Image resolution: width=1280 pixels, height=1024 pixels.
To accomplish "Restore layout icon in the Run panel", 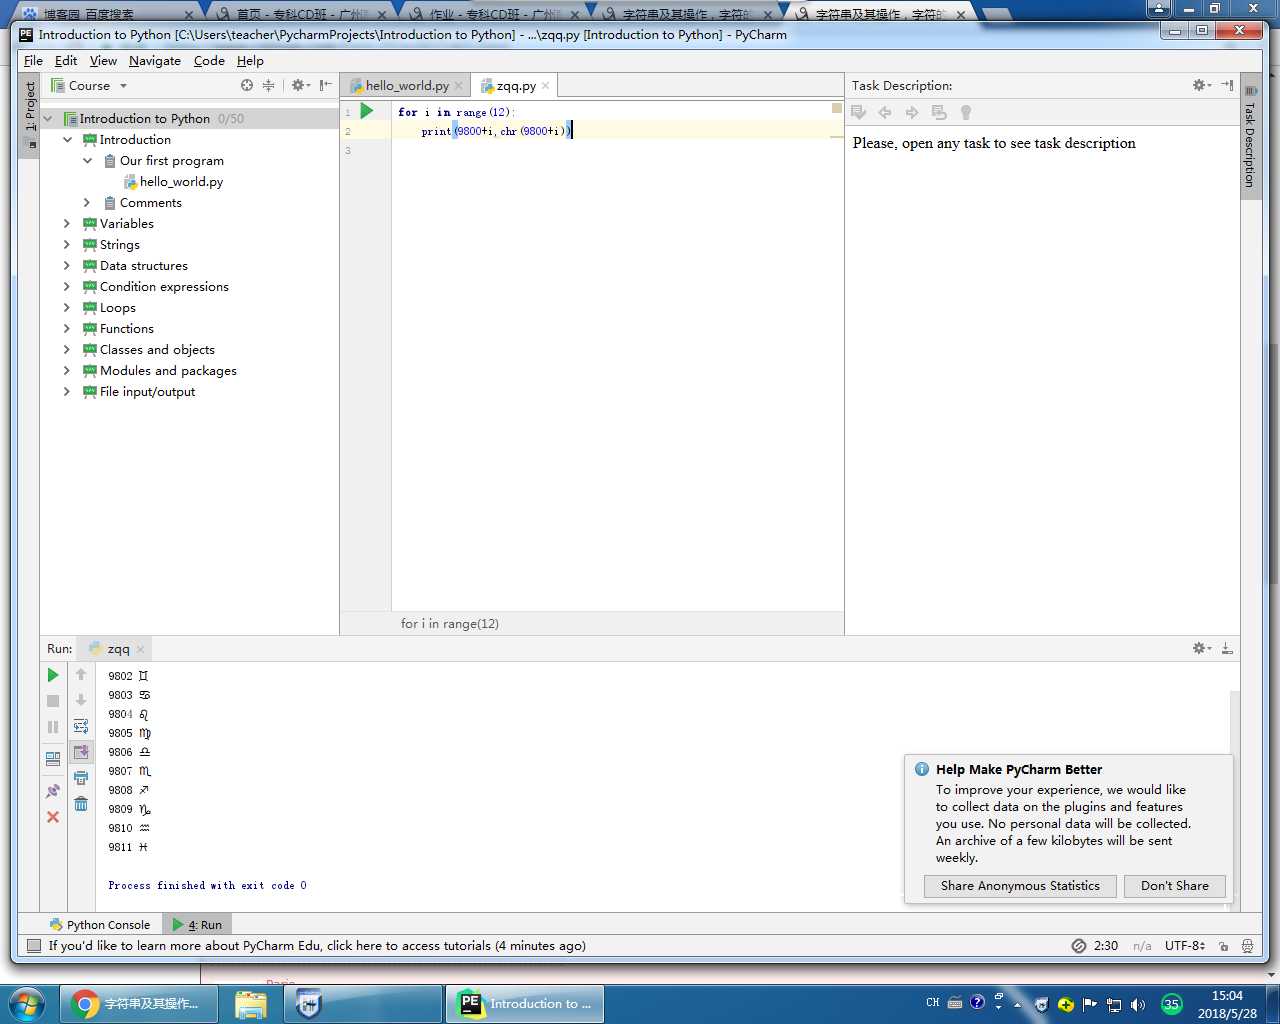I will click(x=53, y=759).
